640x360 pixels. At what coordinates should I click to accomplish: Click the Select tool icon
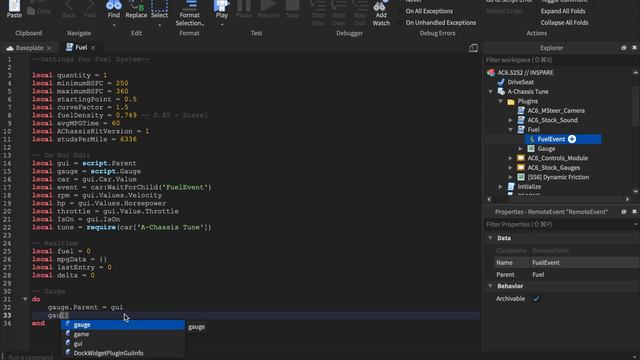point(159,5)
